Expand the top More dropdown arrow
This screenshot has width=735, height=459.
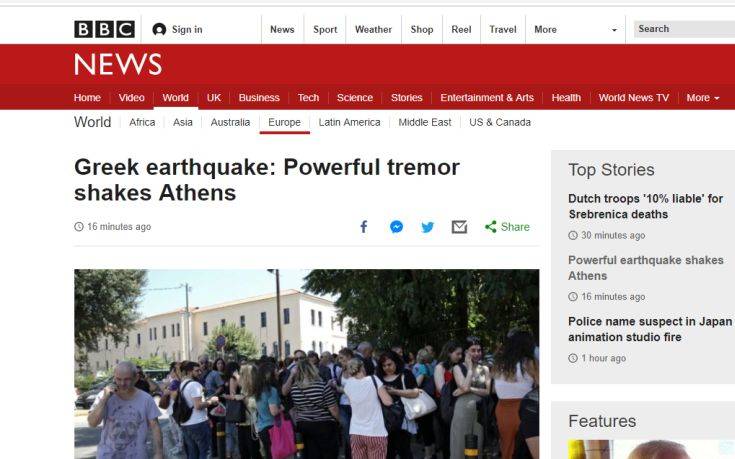[x=614, y=30]
